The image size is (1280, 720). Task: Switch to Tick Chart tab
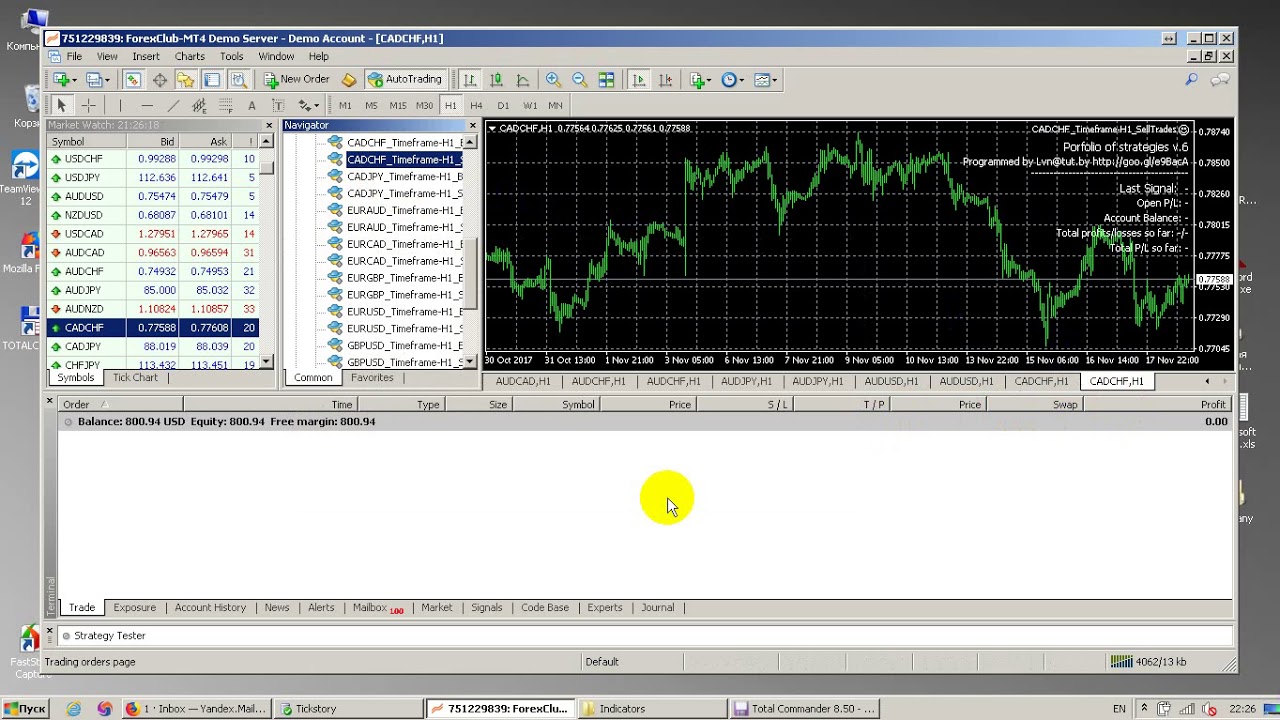(x=135, y=378)
